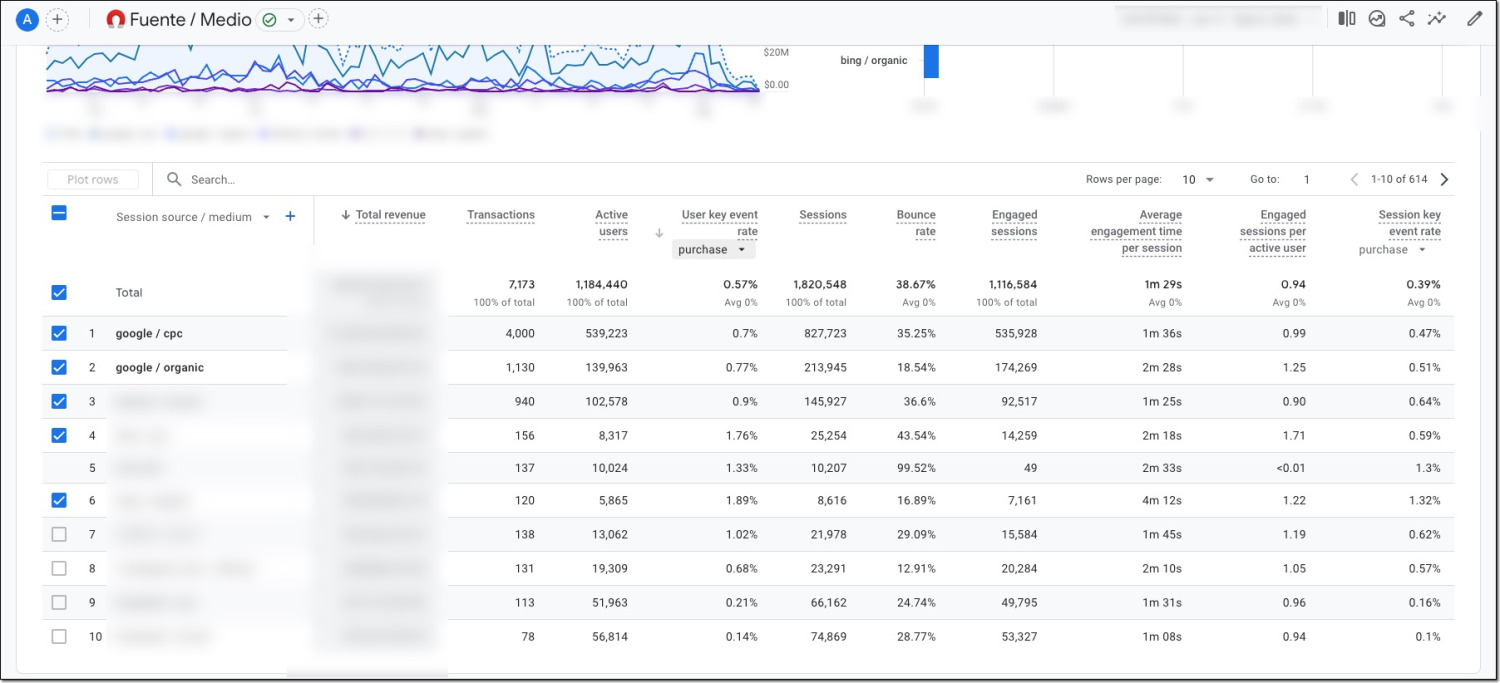Click the search magnifier icon

(174, 179)
